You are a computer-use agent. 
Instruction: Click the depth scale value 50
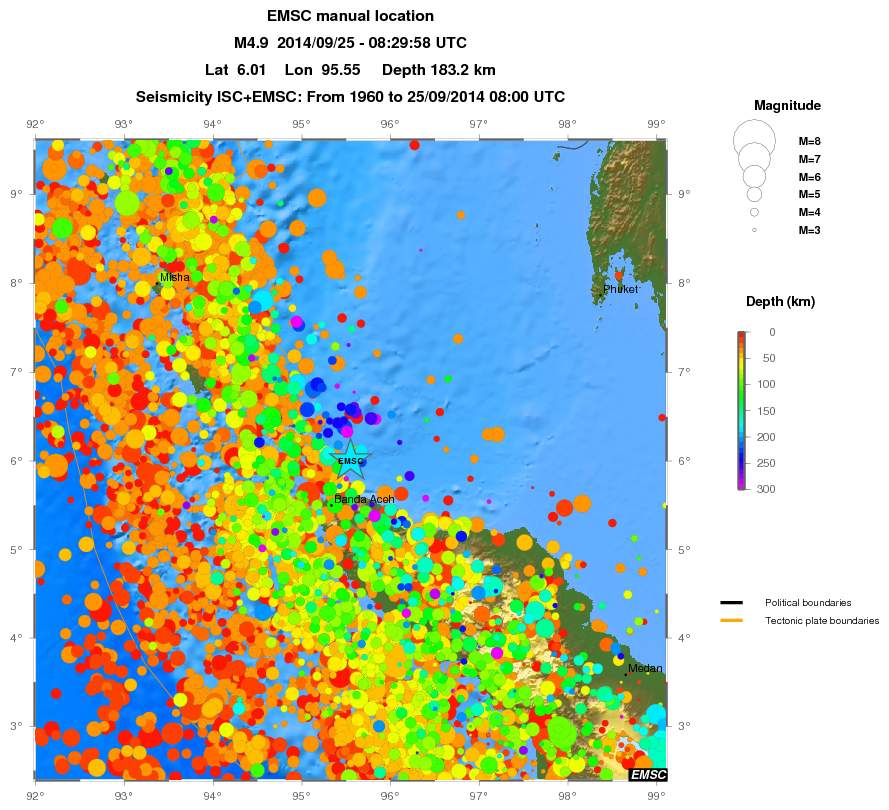[x=768, y=358]
